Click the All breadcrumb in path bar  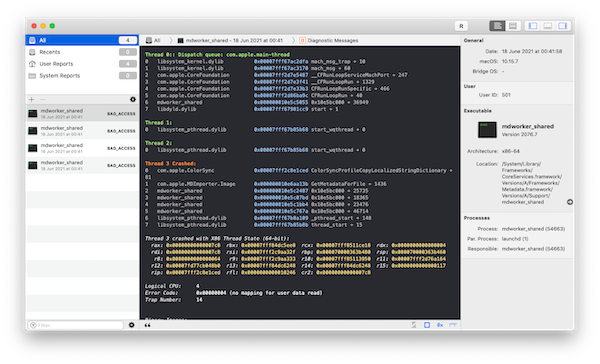(x=153, y=41)
